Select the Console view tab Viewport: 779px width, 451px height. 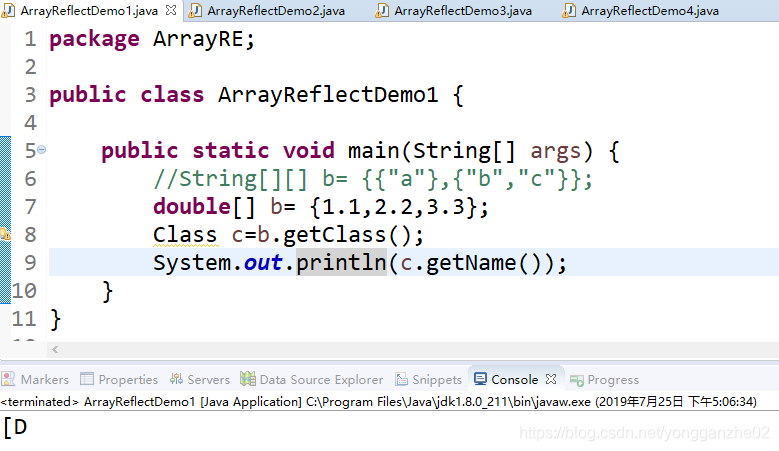coord(515,380)
